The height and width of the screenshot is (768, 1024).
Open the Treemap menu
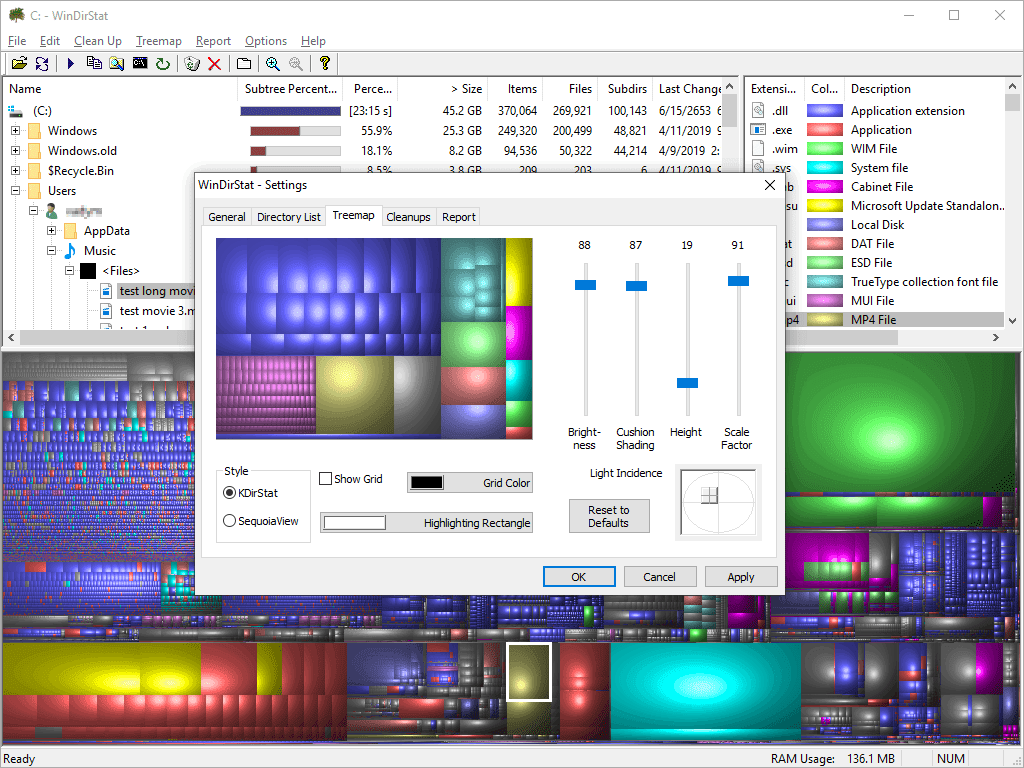pyautogui.click(x=159, y=40)
